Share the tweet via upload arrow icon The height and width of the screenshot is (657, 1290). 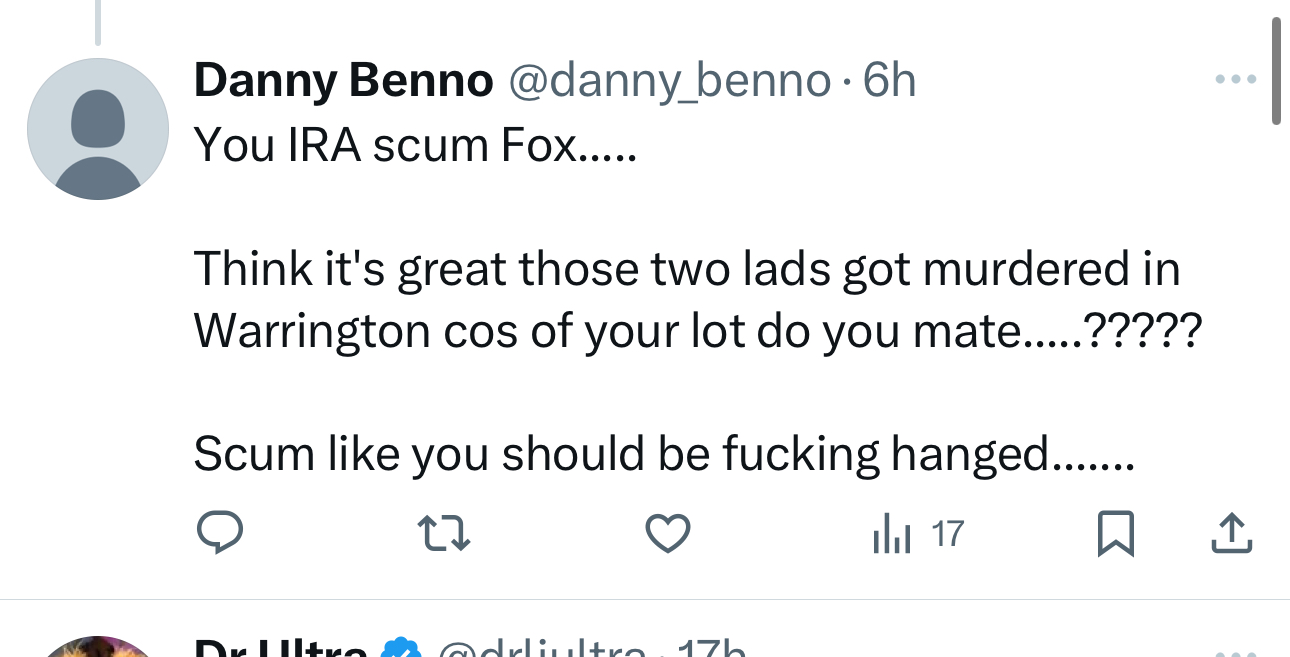pyautogui.click(x=1231, y=533)
